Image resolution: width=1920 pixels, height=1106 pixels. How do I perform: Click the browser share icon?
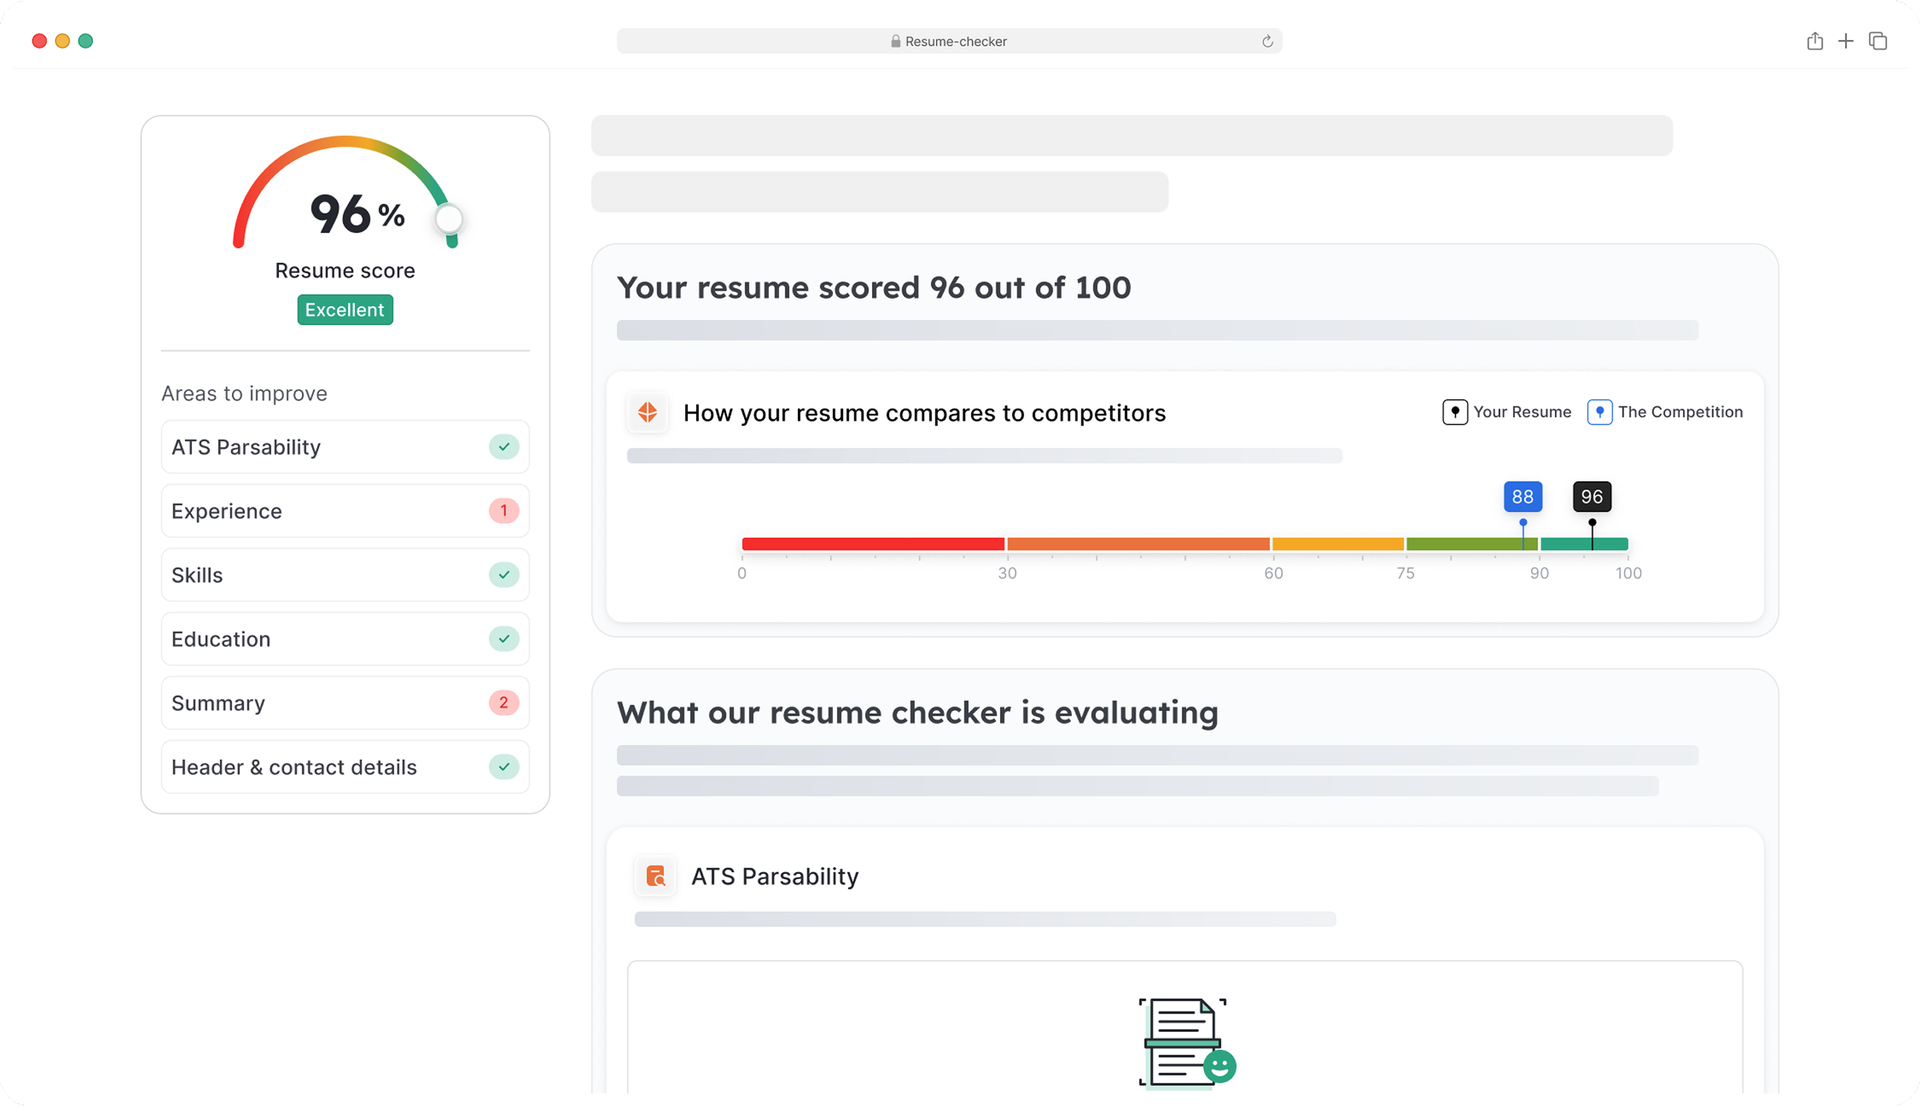click(1814, 41)
